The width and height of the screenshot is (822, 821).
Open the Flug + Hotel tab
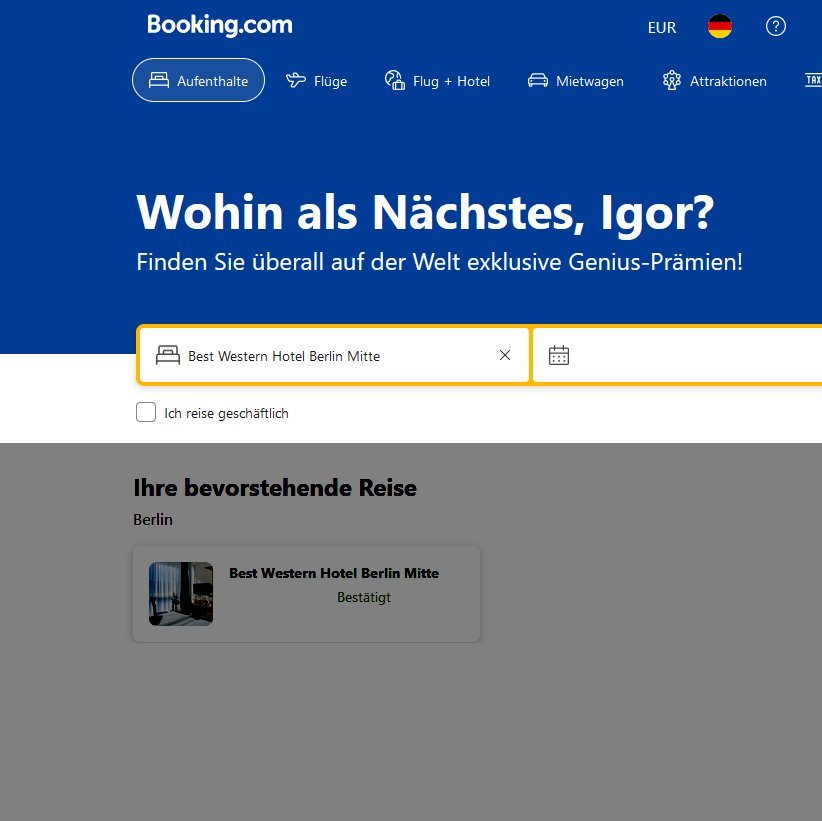coord(437,81)
